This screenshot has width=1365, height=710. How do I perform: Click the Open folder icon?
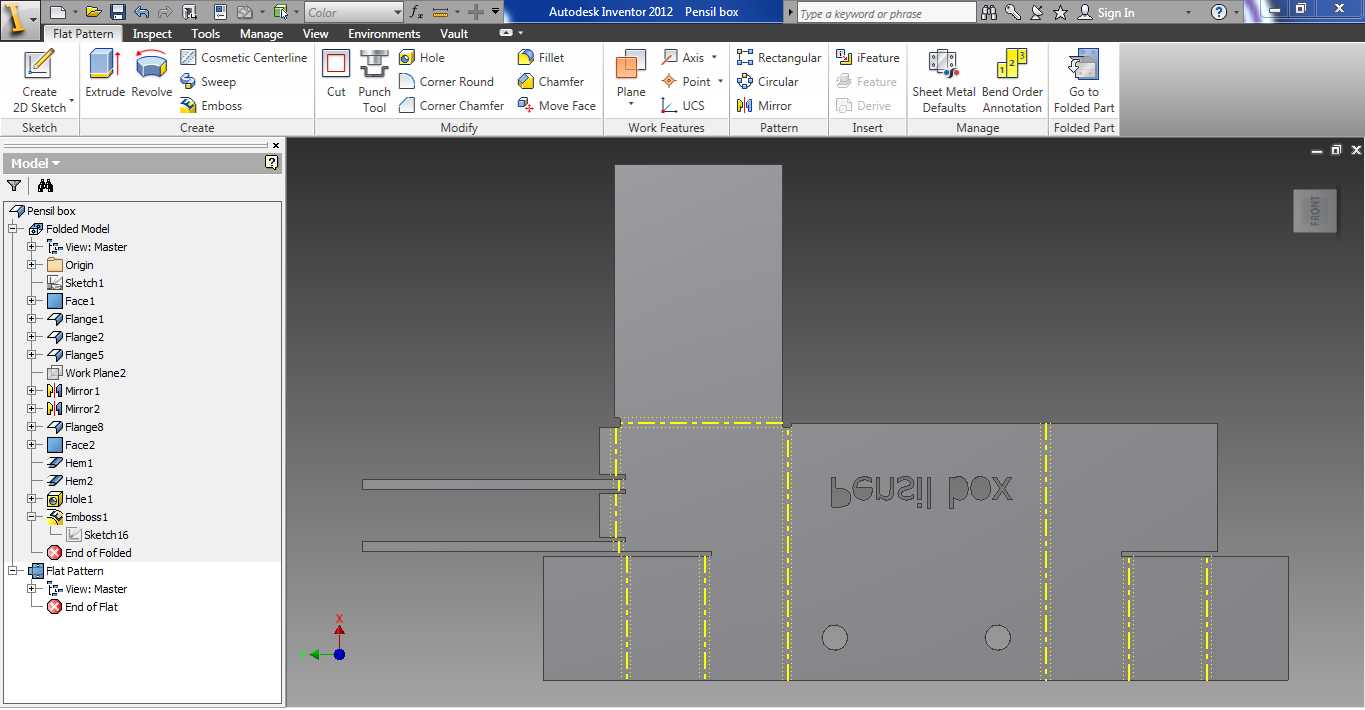tap(93, 12)
